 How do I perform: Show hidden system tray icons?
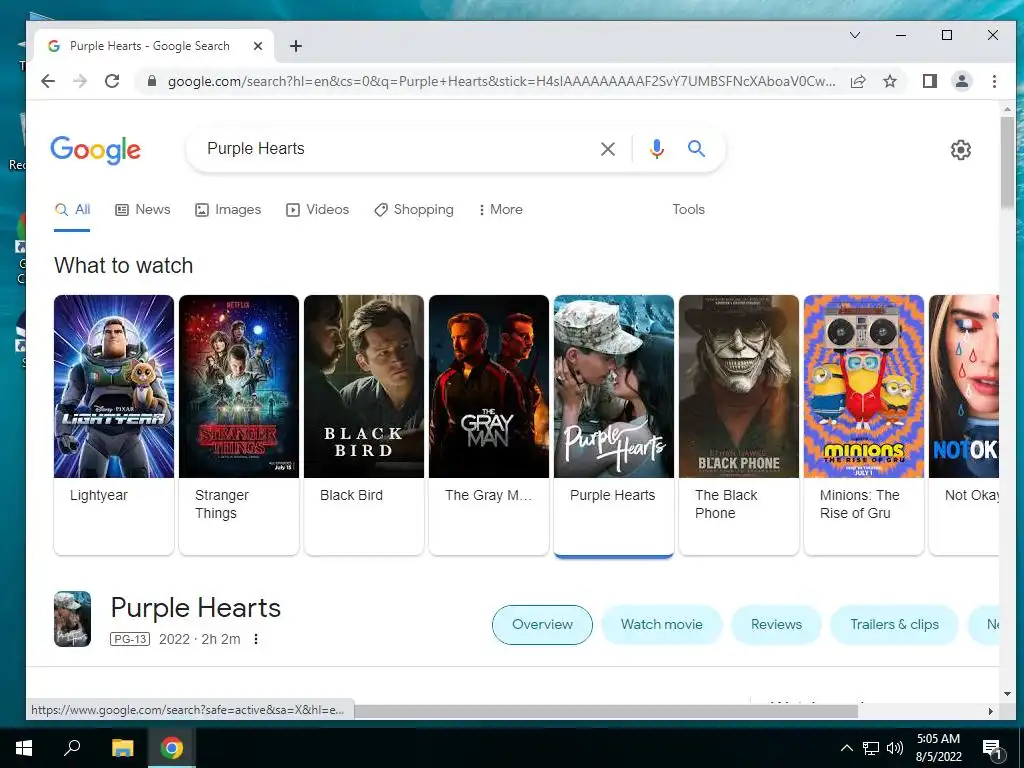[x=846, y=748]
